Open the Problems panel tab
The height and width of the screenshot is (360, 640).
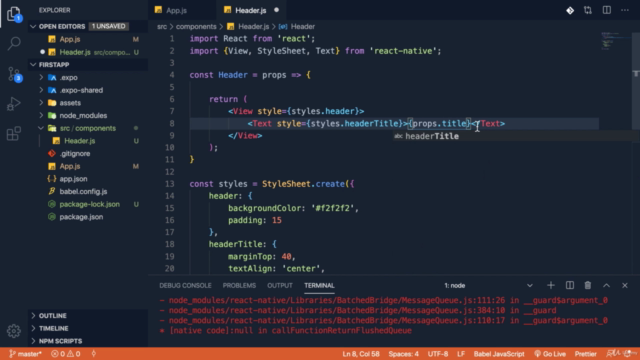tap(239, 285)
